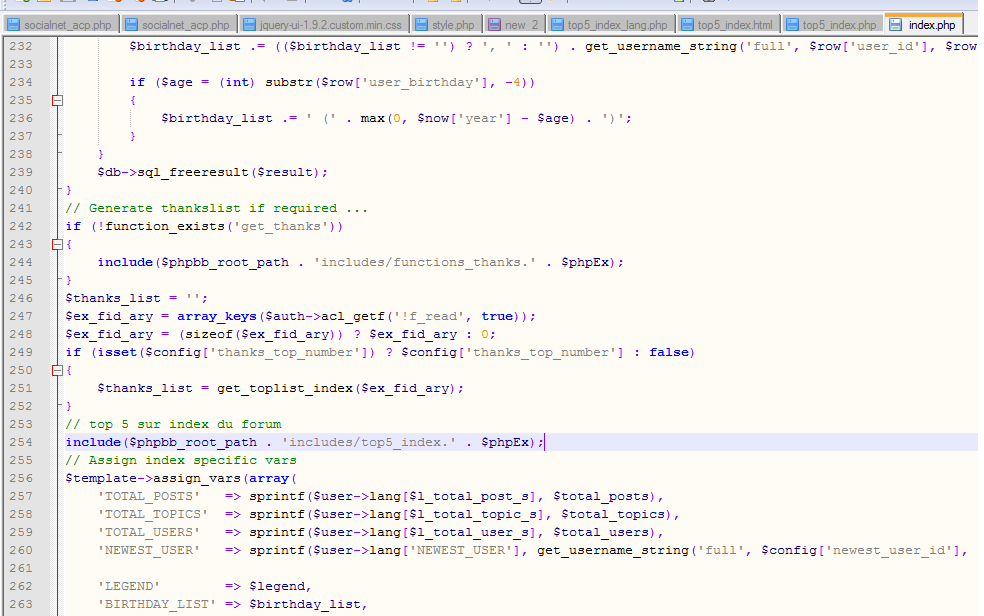Collapse the fold marker at line 243
The width and height of the screenshot is (984, 616).
tap(57, 244)
